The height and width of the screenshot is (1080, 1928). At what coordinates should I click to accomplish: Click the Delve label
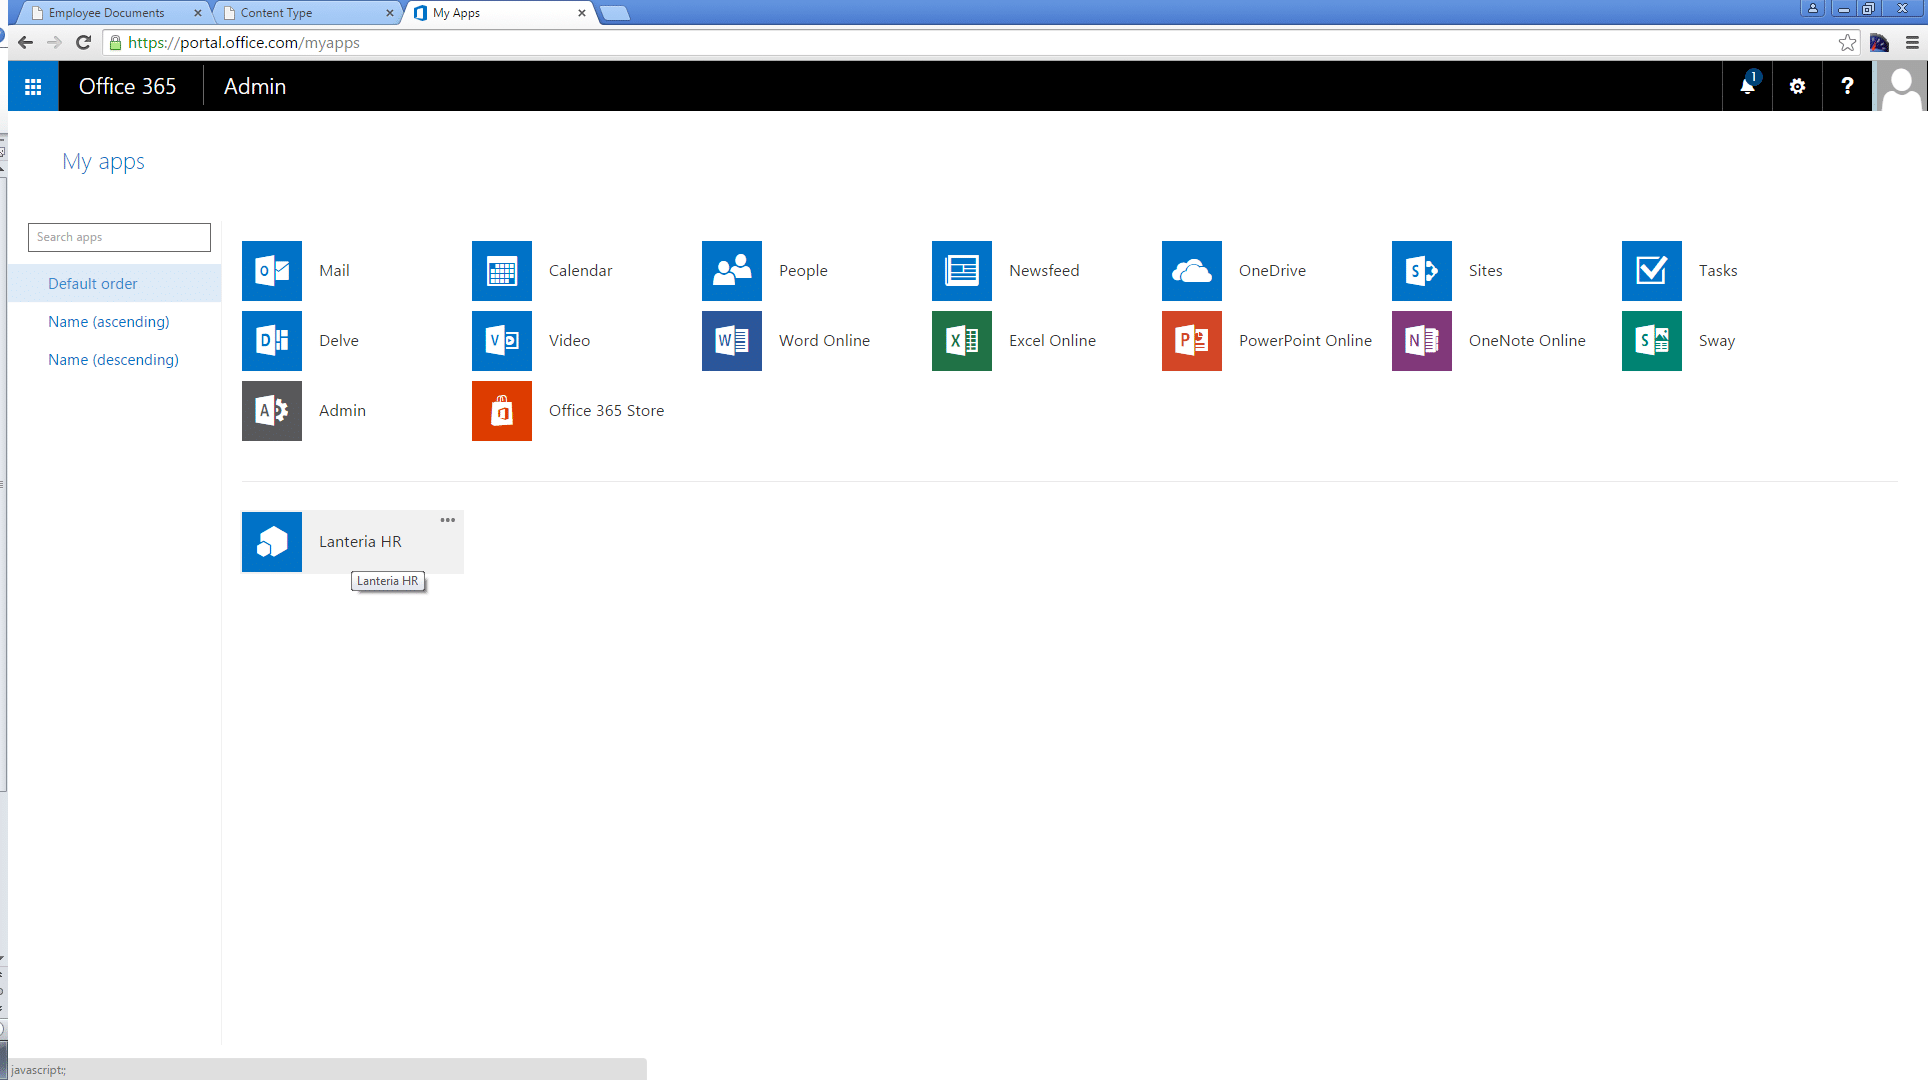click(x=338, y=341)
